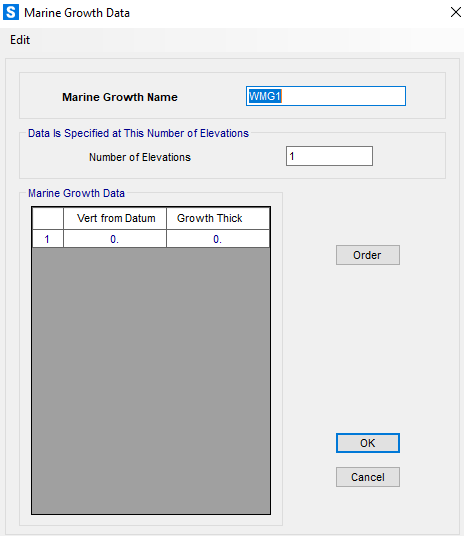Confirm the dialog with the OK button
464x536 pixels.
368,443
